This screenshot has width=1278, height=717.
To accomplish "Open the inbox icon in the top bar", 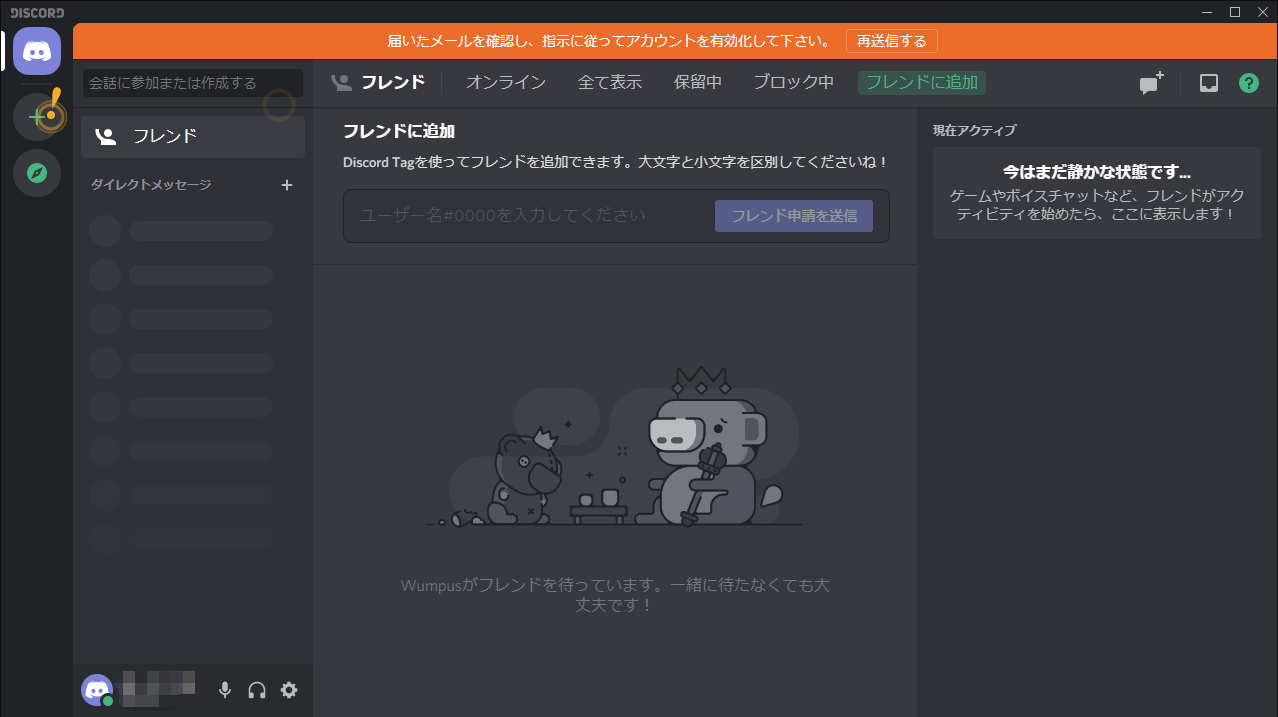I will point(1208,83).
